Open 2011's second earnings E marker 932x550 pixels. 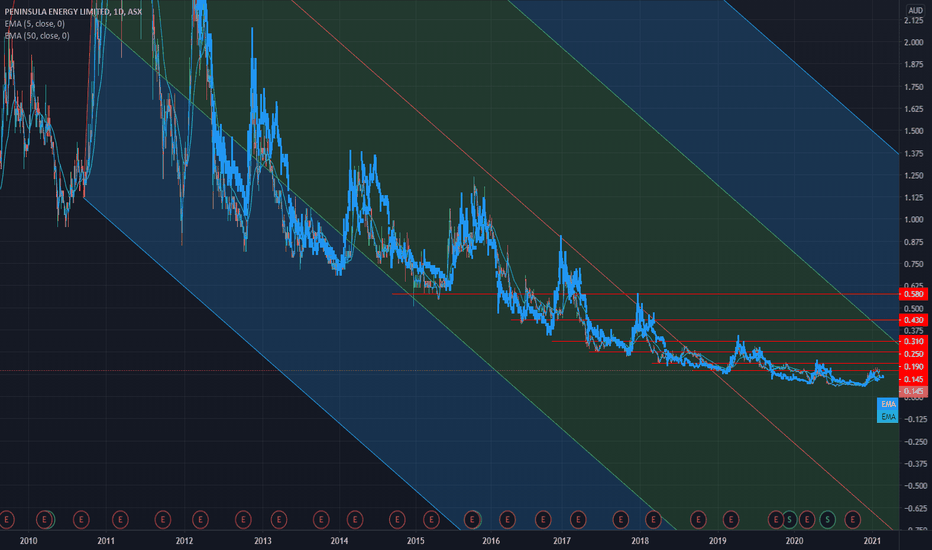[162, 520]
